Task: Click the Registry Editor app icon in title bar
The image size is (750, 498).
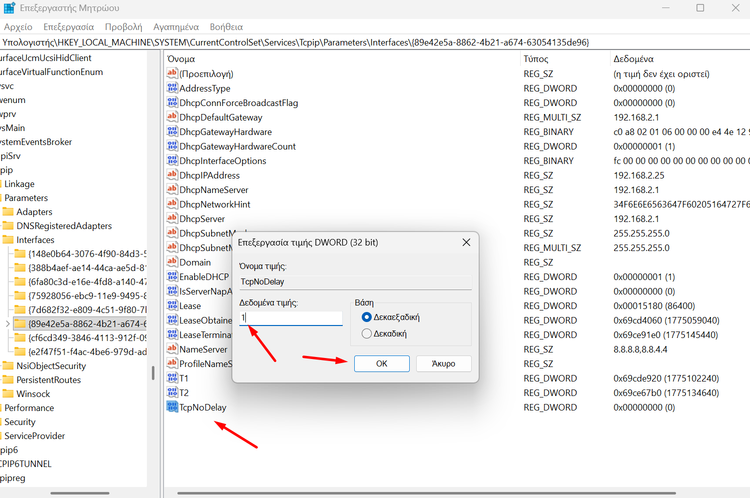Action: click(x=10, y=9)
